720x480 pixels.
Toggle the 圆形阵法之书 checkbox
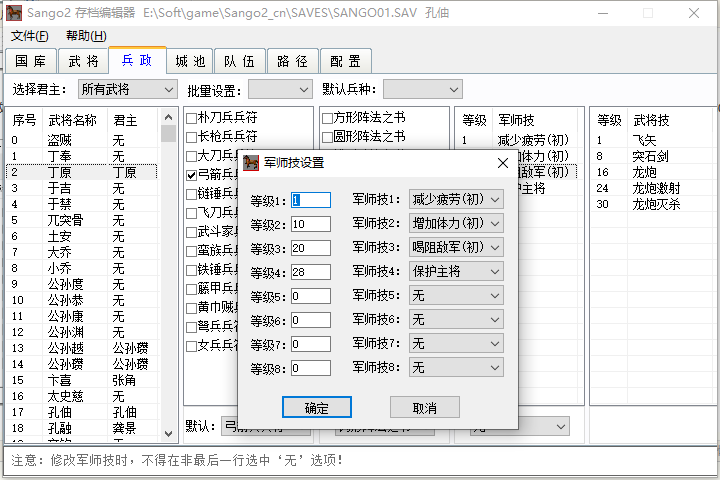[327, 137]
